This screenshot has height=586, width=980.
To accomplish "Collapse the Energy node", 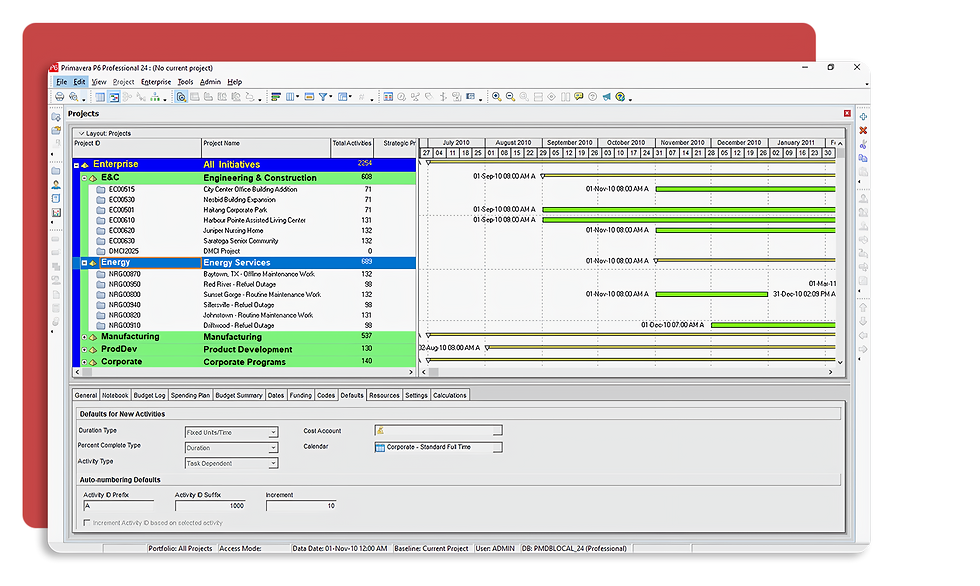I will point(84,263).
